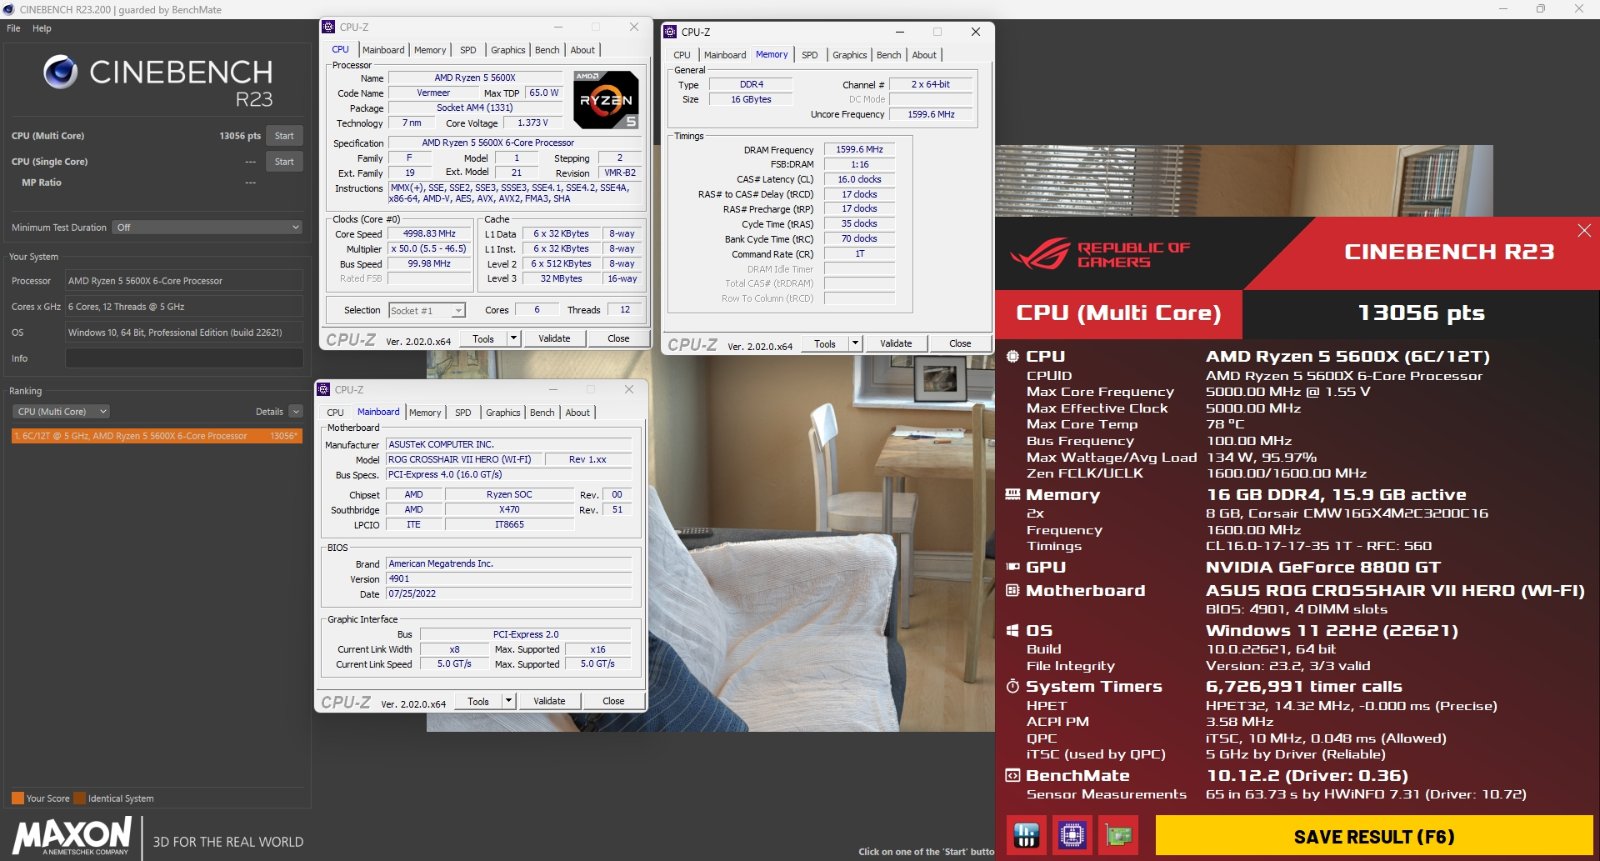Click Validate in the CPU-Z Memory window

[x=896, y=344]
